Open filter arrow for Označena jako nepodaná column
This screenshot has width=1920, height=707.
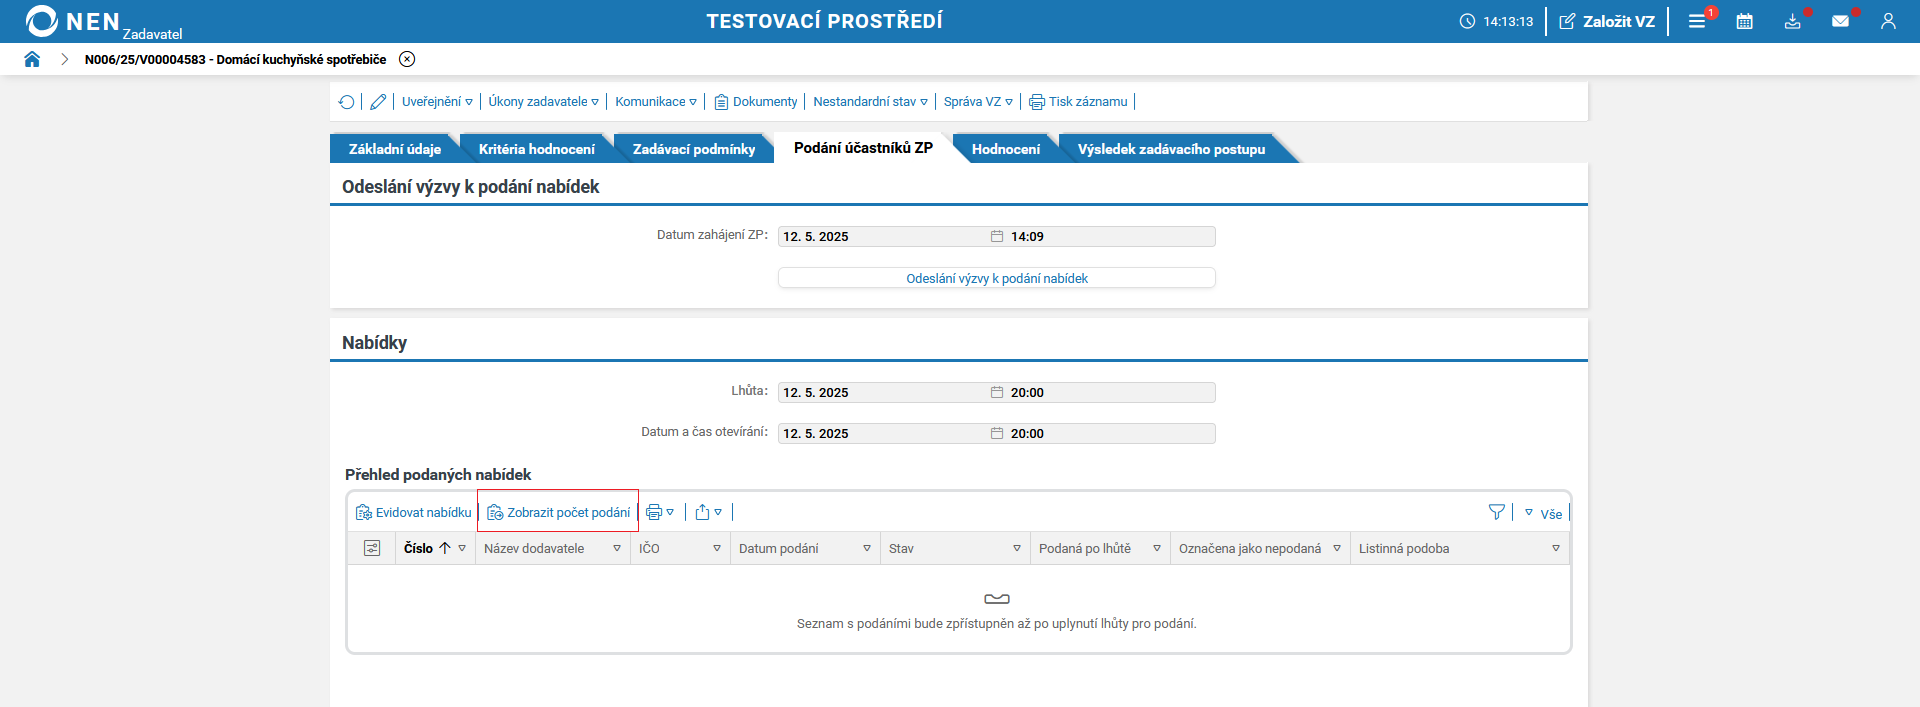click(x=1337, y=548)
